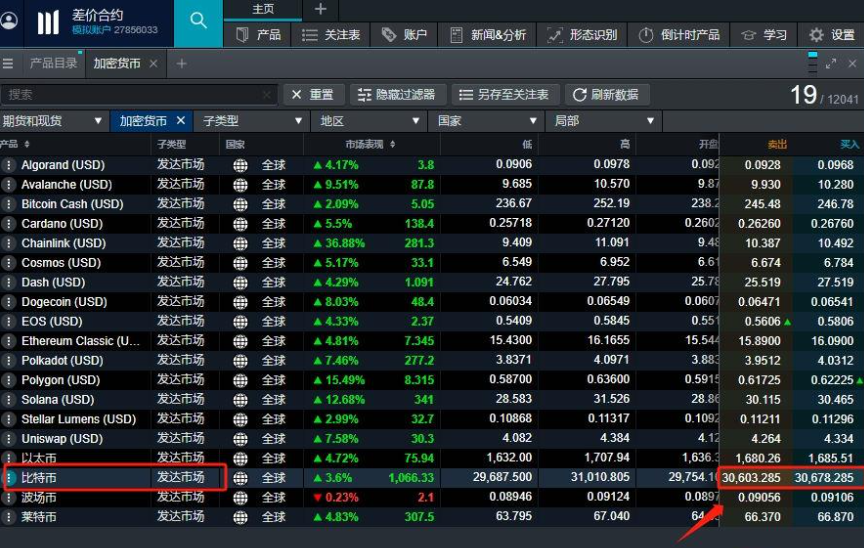
Task: Remove the 加密货币 filter
Action: 181,120
